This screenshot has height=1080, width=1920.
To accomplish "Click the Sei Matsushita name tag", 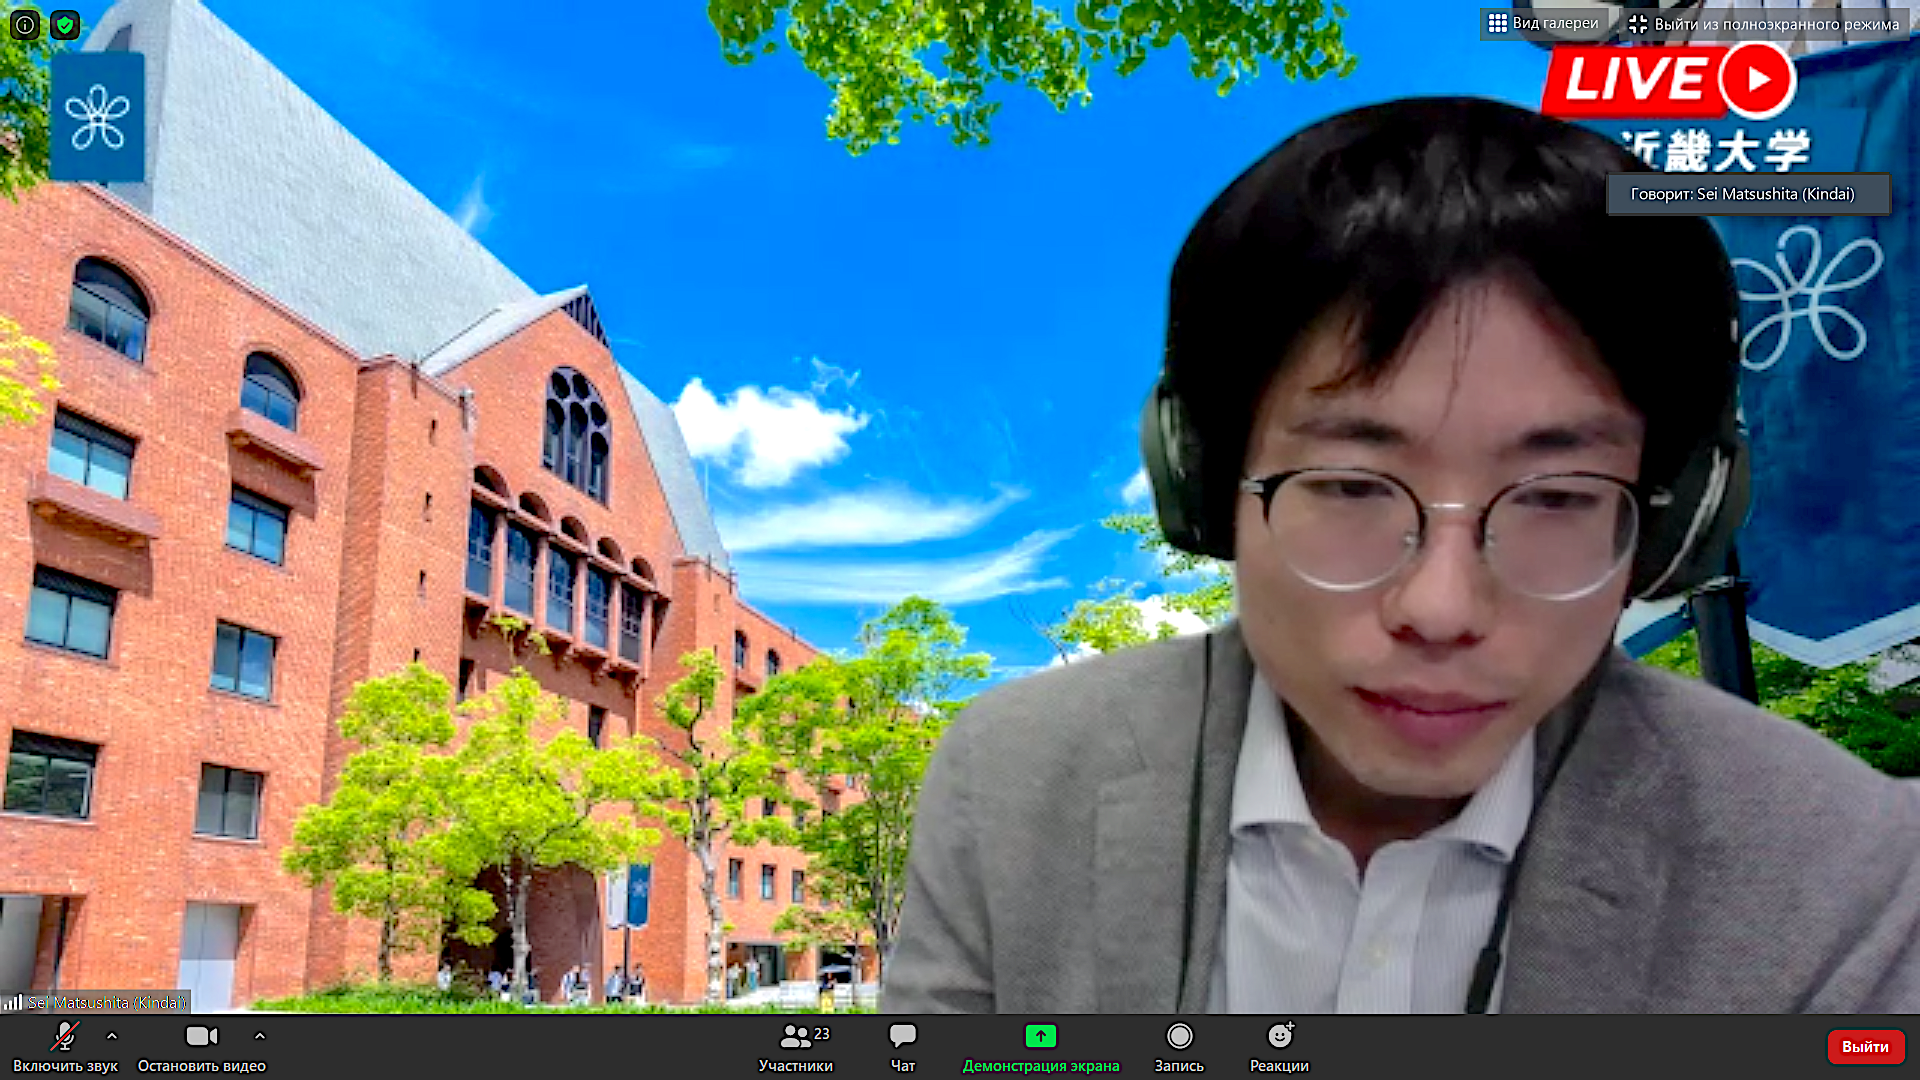I will coord(106,1002).
